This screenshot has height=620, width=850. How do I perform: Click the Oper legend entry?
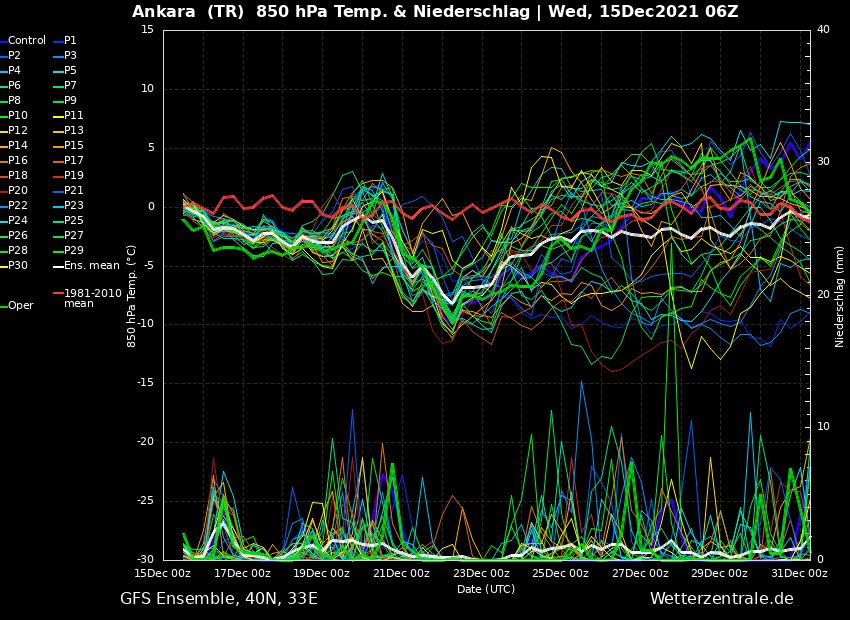click(x=18, y=306)
